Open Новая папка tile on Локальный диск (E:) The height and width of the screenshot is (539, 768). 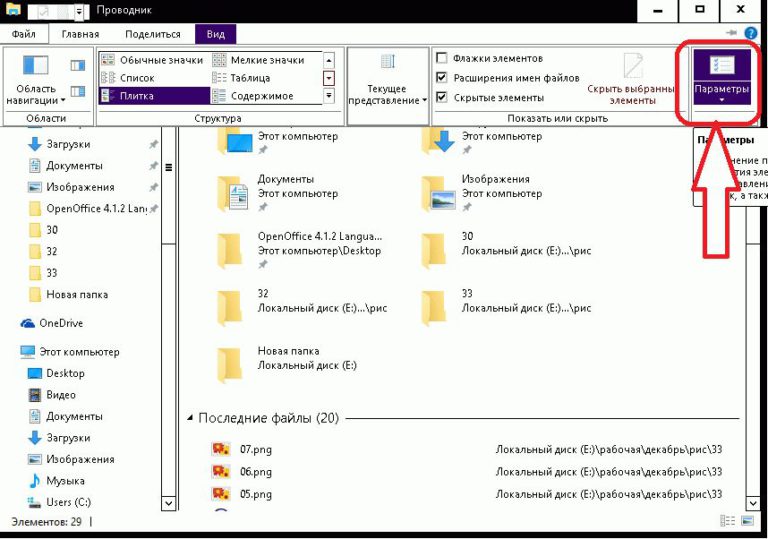pyautogui.click(x=287, y=365)
